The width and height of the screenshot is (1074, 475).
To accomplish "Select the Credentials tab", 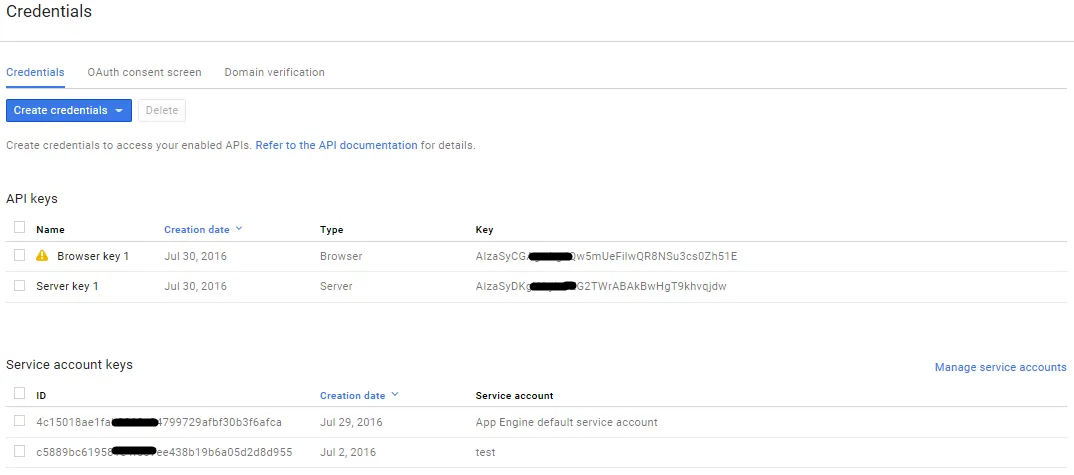I will [x=35, y=72].
